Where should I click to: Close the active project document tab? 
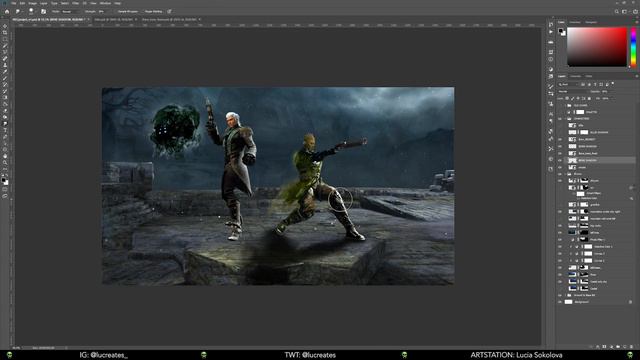pos(88,19)
